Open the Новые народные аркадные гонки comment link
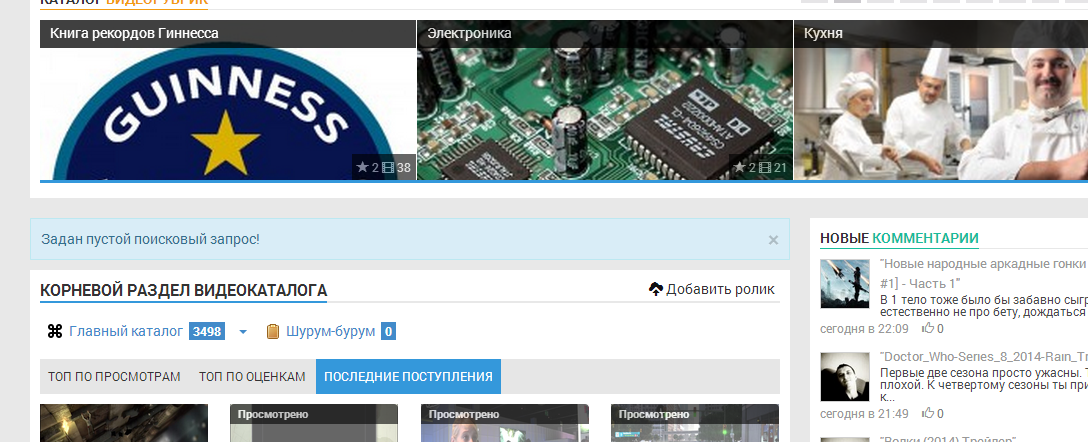The image size is (1088, 442). (x=983, y=273)
